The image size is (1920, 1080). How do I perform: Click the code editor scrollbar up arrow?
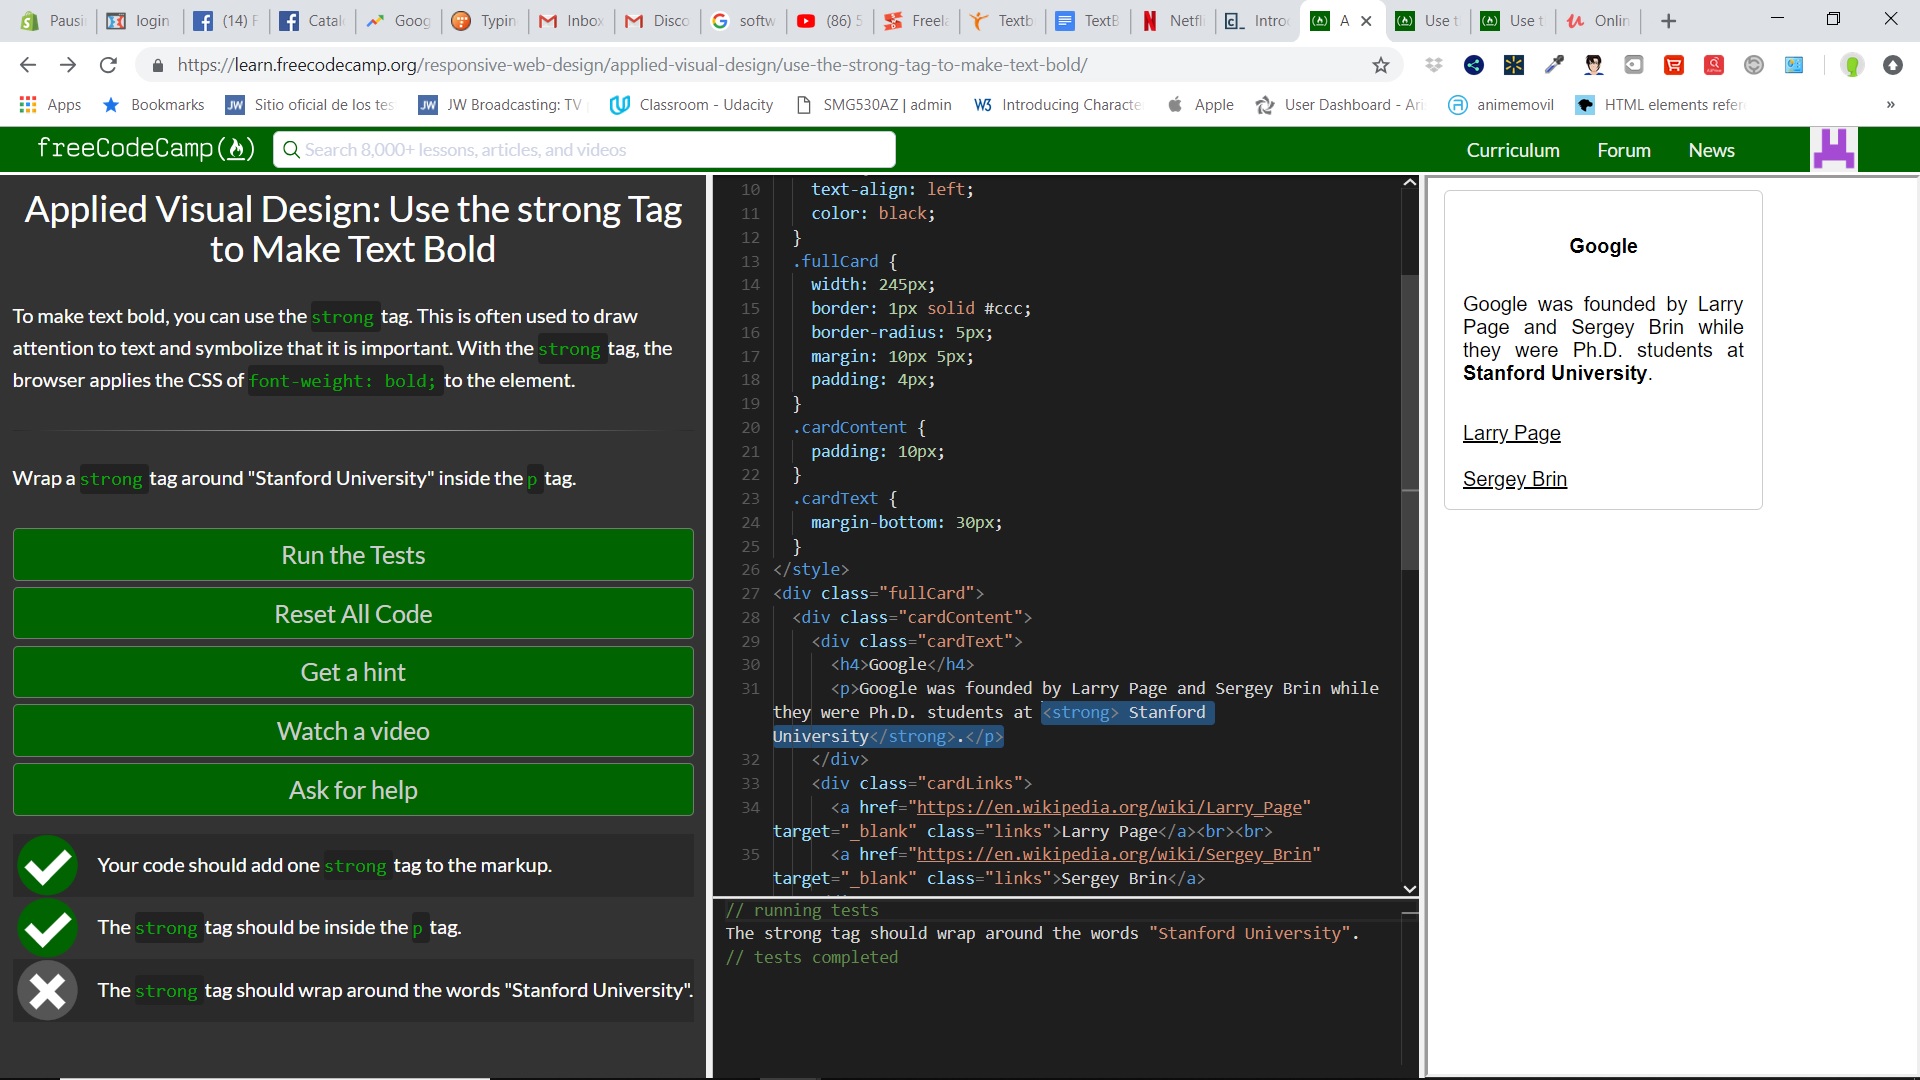tap(1410, 183)
